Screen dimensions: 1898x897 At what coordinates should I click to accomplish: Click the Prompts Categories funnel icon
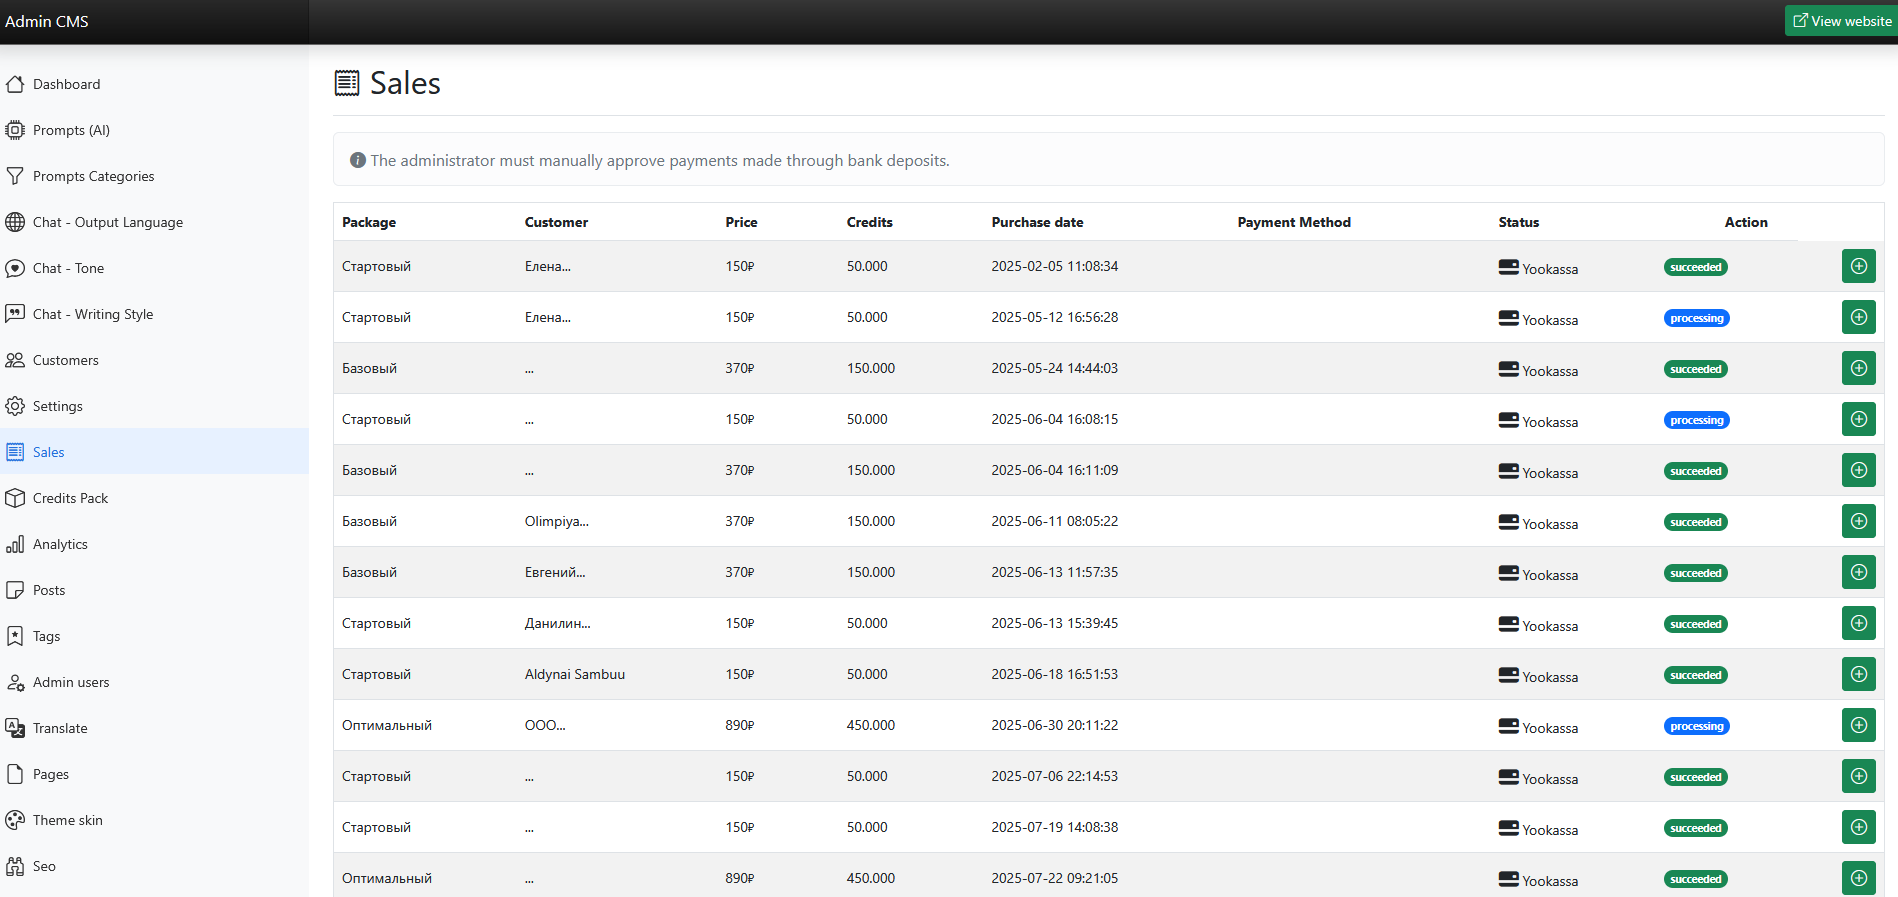tap(15, 176)
